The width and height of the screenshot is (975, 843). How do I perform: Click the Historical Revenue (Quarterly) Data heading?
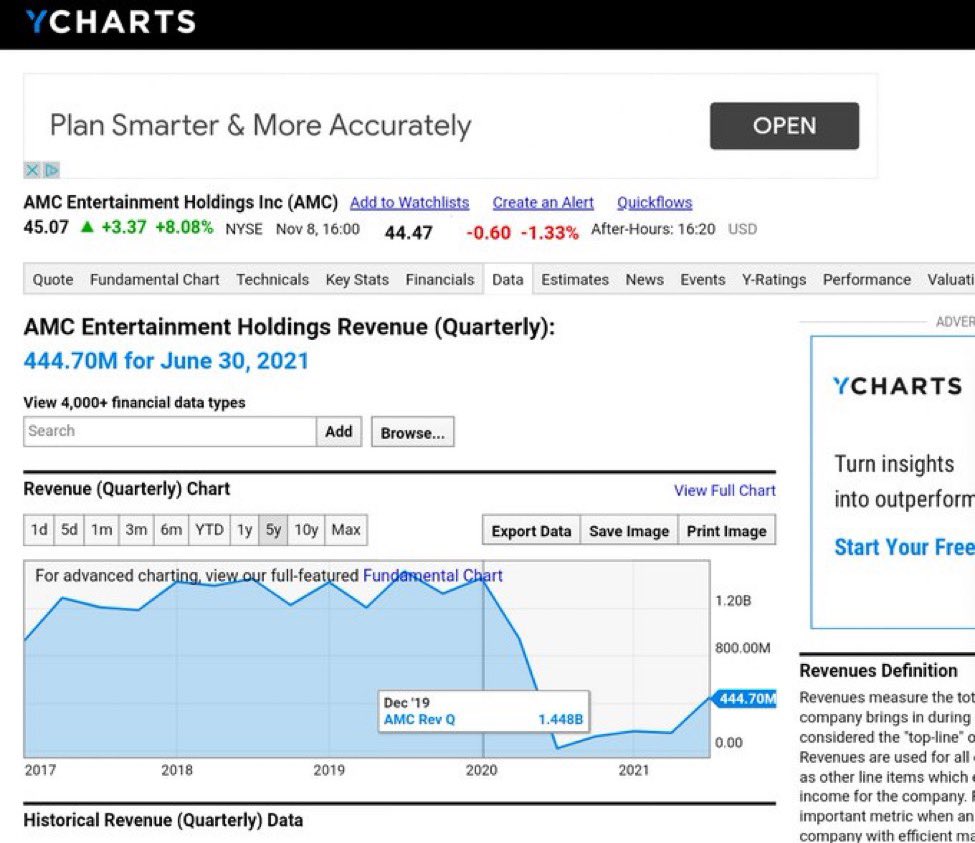pyautogui.click(x=163, y=821)
